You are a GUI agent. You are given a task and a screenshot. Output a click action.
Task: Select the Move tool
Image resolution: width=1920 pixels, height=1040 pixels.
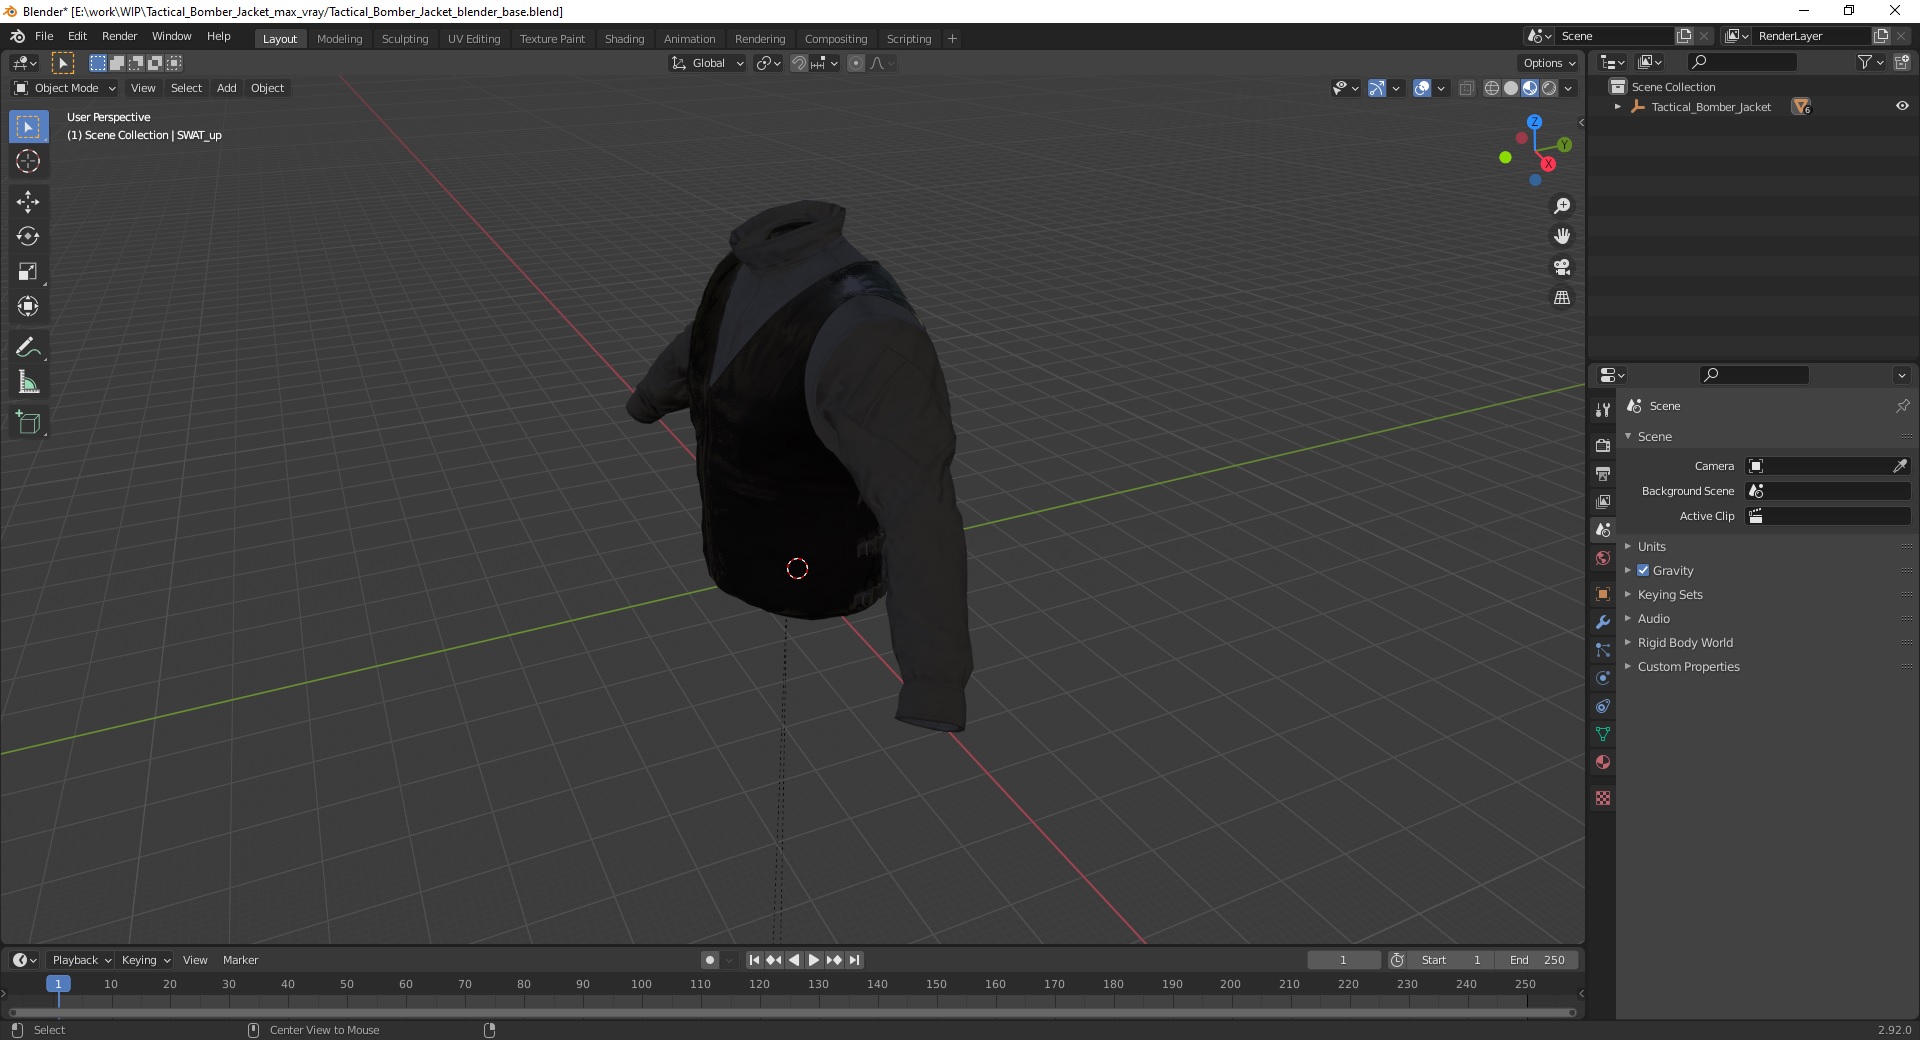[x=28, y=202]
